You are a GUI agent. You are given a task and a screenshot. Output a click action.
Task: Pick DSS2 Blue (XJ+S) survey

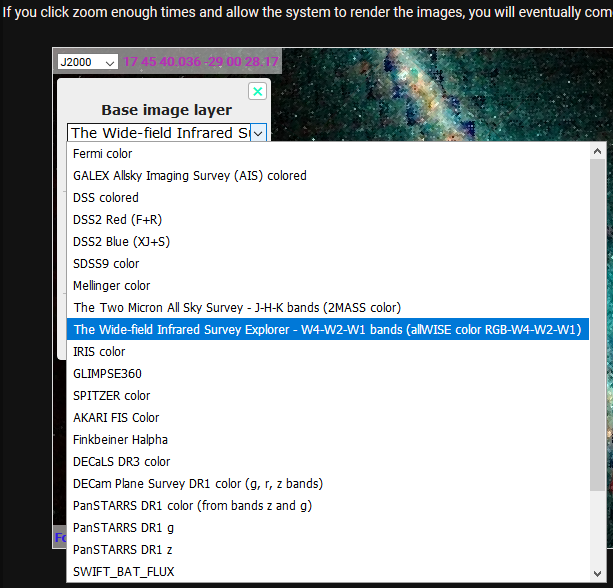pos(121,242)
